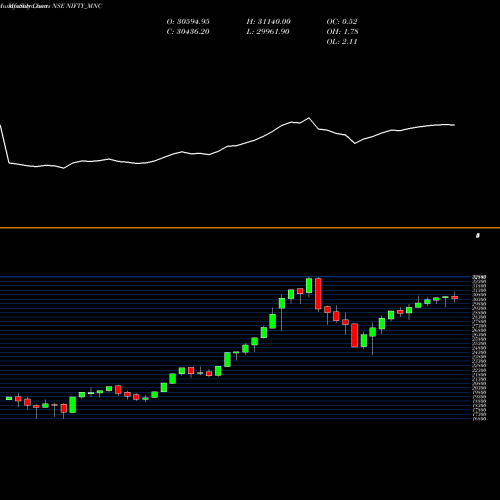This screenshot has height=500, width=500.
Task: Click the high value H: 31140.00
Action: click(269, 22)
